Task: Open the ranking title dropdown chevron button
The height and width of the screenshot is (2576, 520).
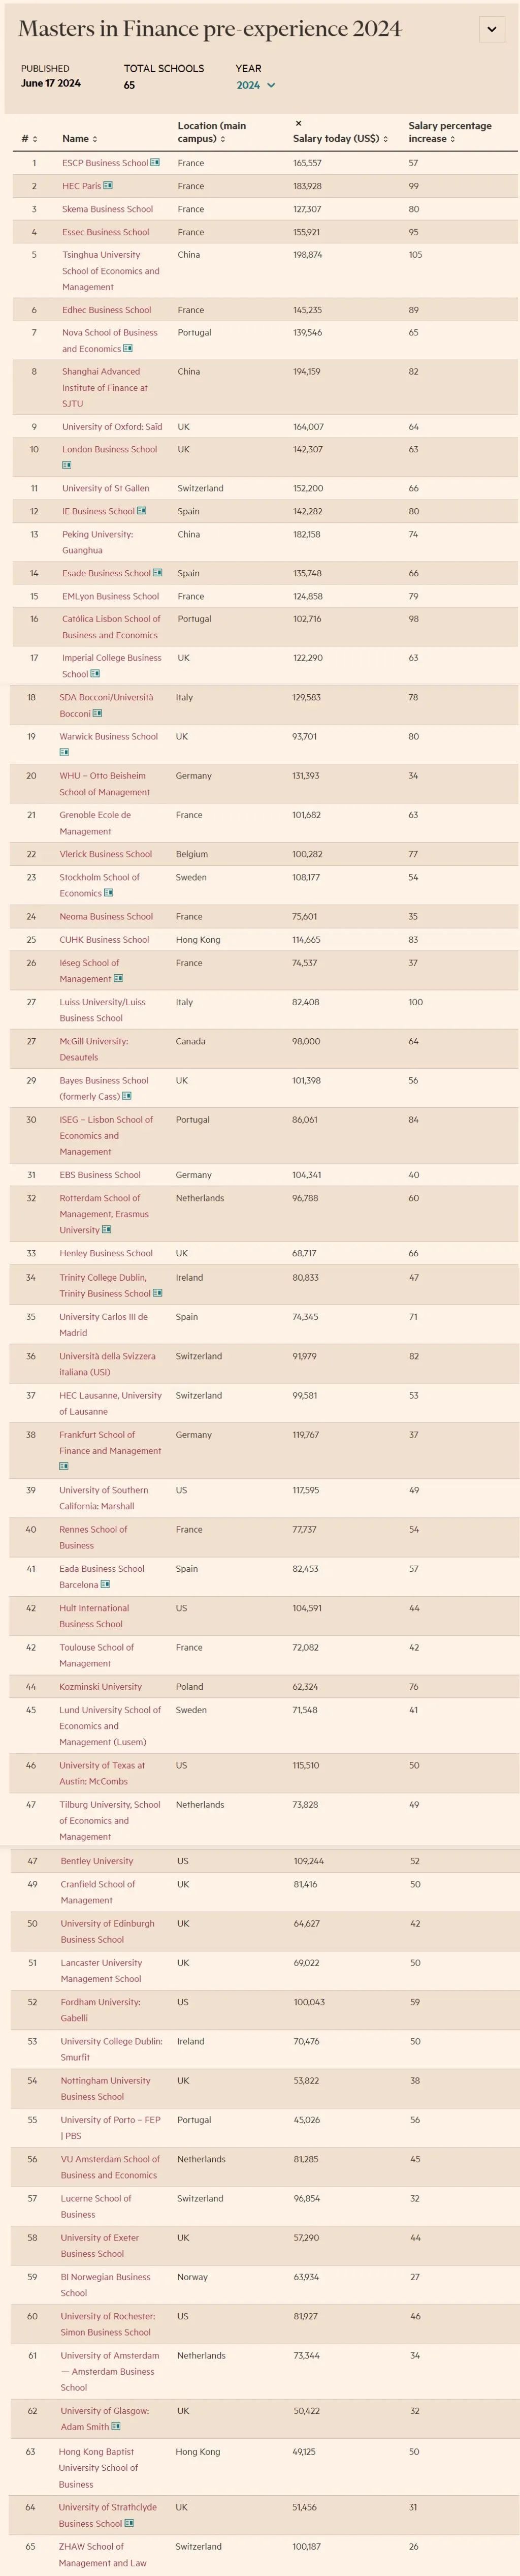Action: point(491,30)
